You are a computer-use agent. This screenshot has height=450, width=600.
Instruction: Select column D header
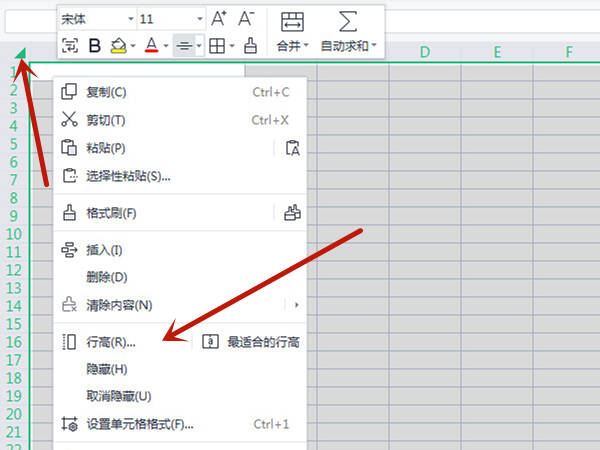coord(425,52)
